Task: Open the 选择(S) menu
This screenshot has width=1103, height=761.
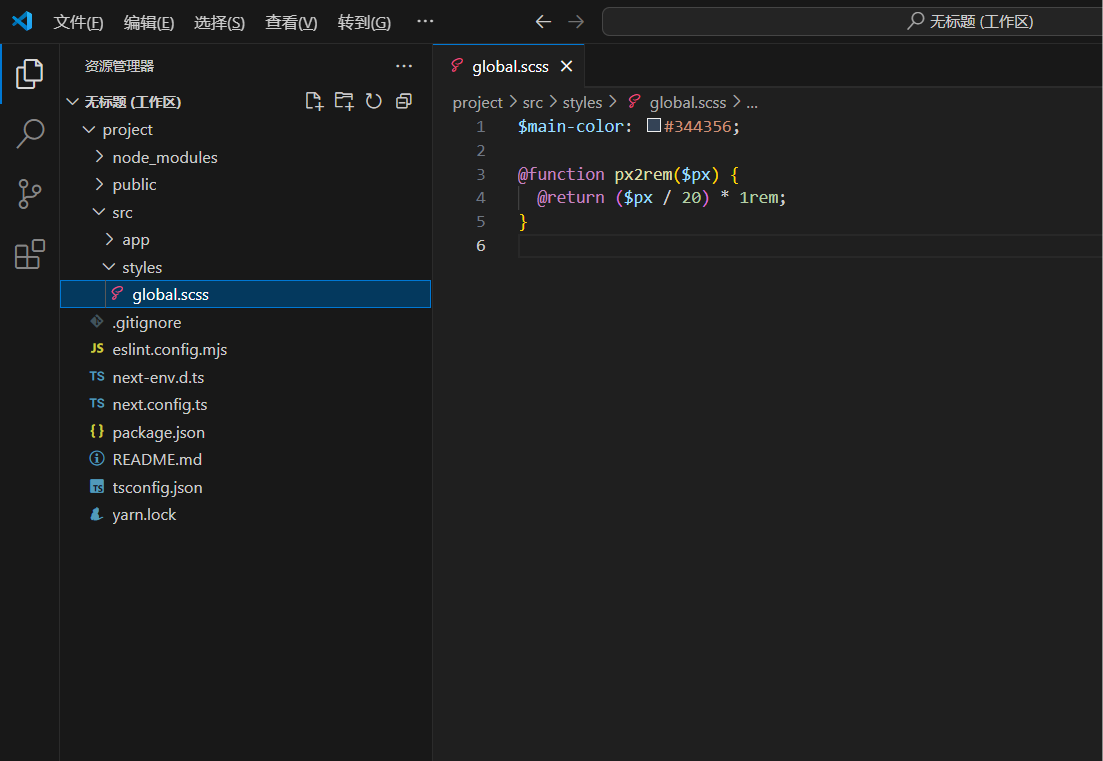Action: (219, 23)
